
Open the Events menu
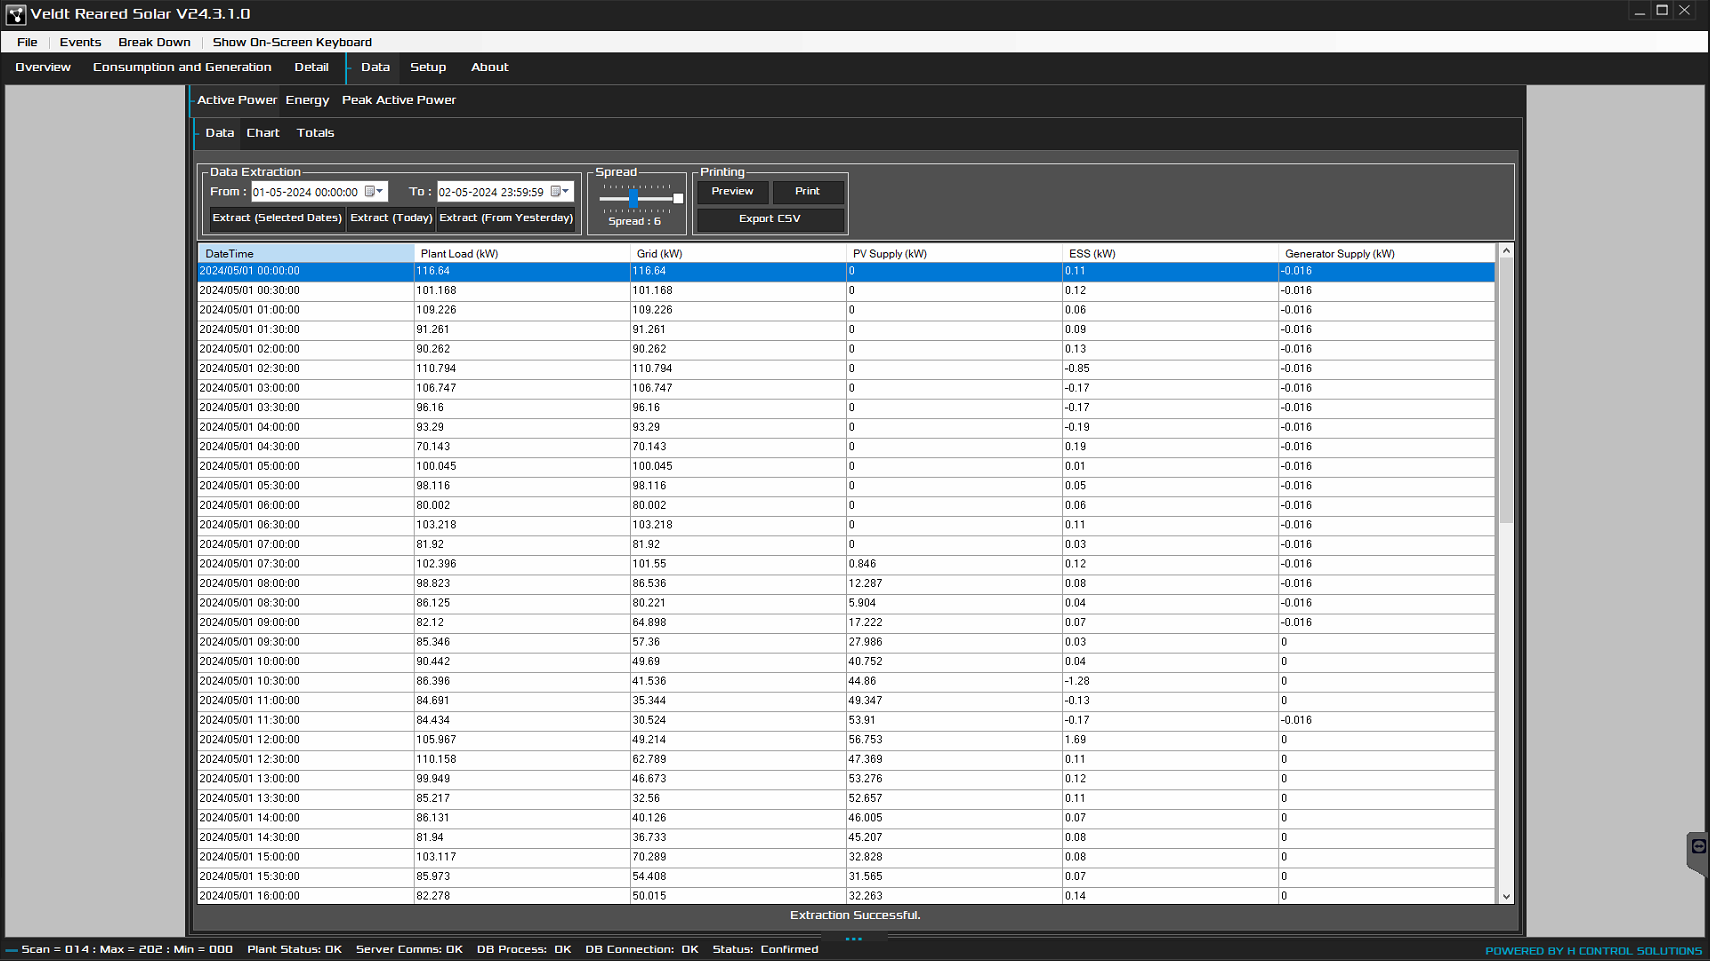[80, 42]
